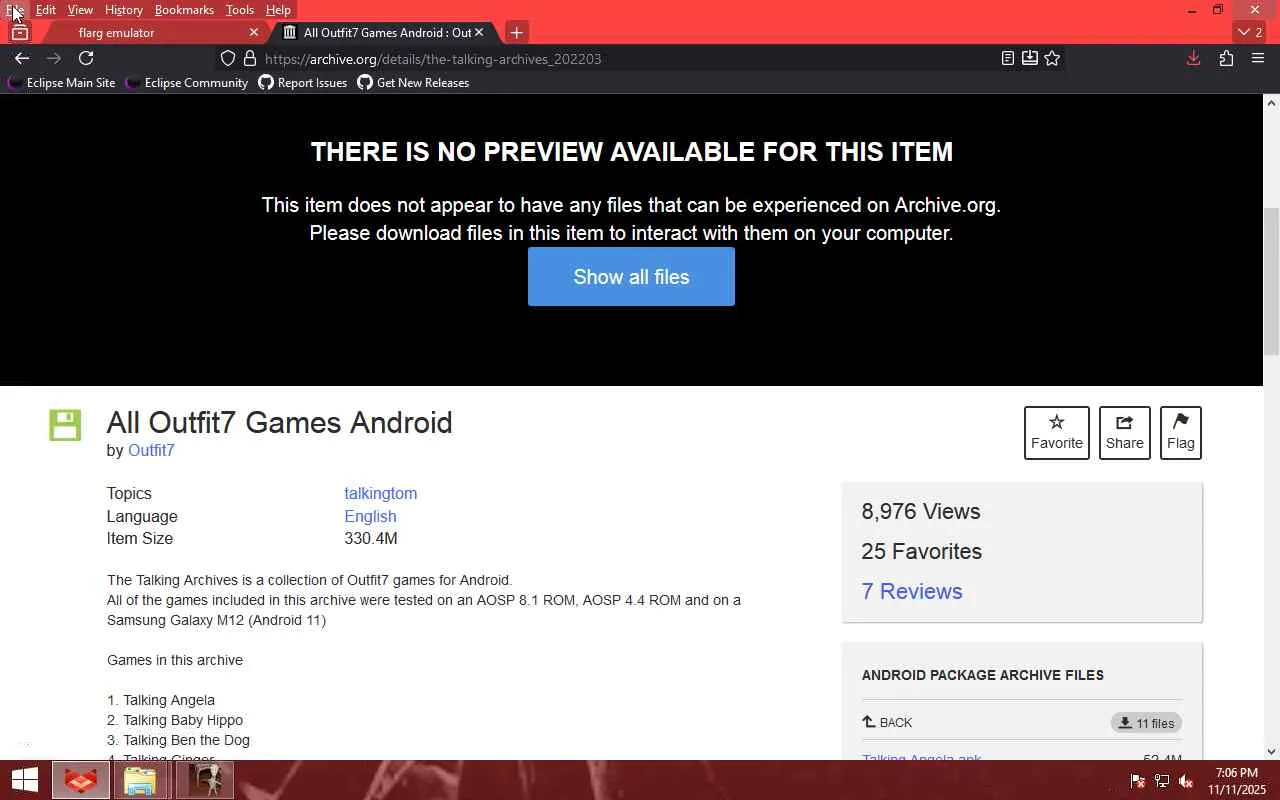
Task: Download all via the 11 files button
Action: 1146,723
